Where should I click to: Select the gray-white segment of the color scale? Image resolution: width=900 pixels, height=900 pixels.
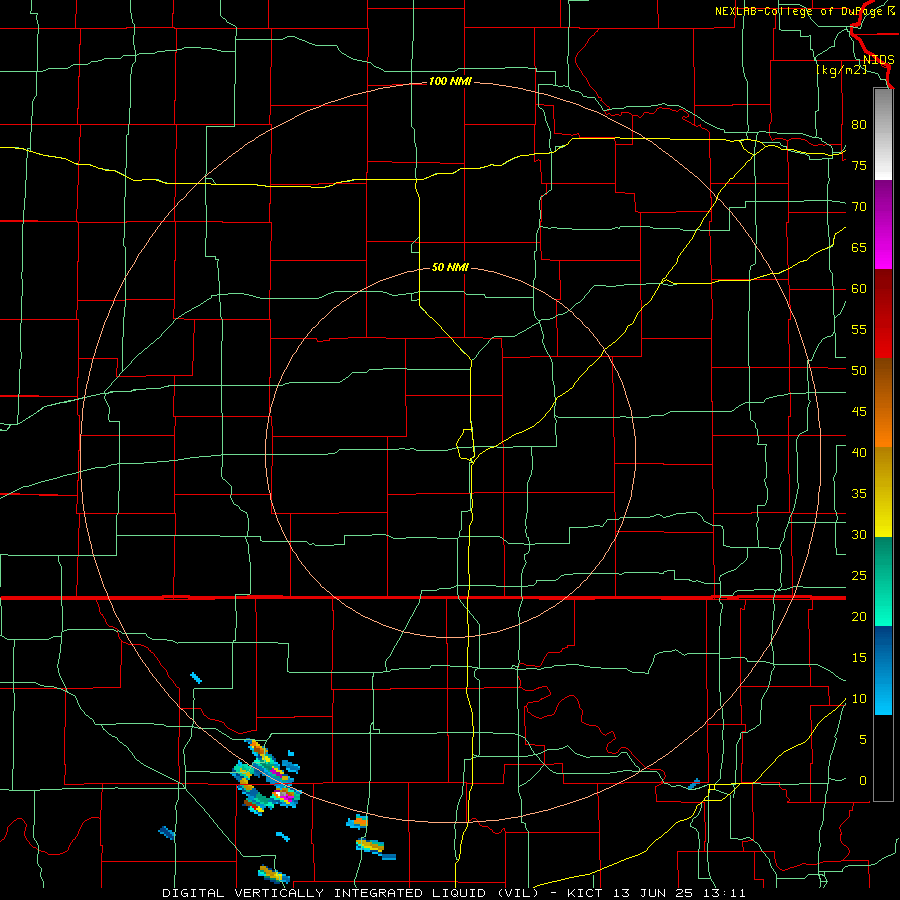click(x=883, y=134)
